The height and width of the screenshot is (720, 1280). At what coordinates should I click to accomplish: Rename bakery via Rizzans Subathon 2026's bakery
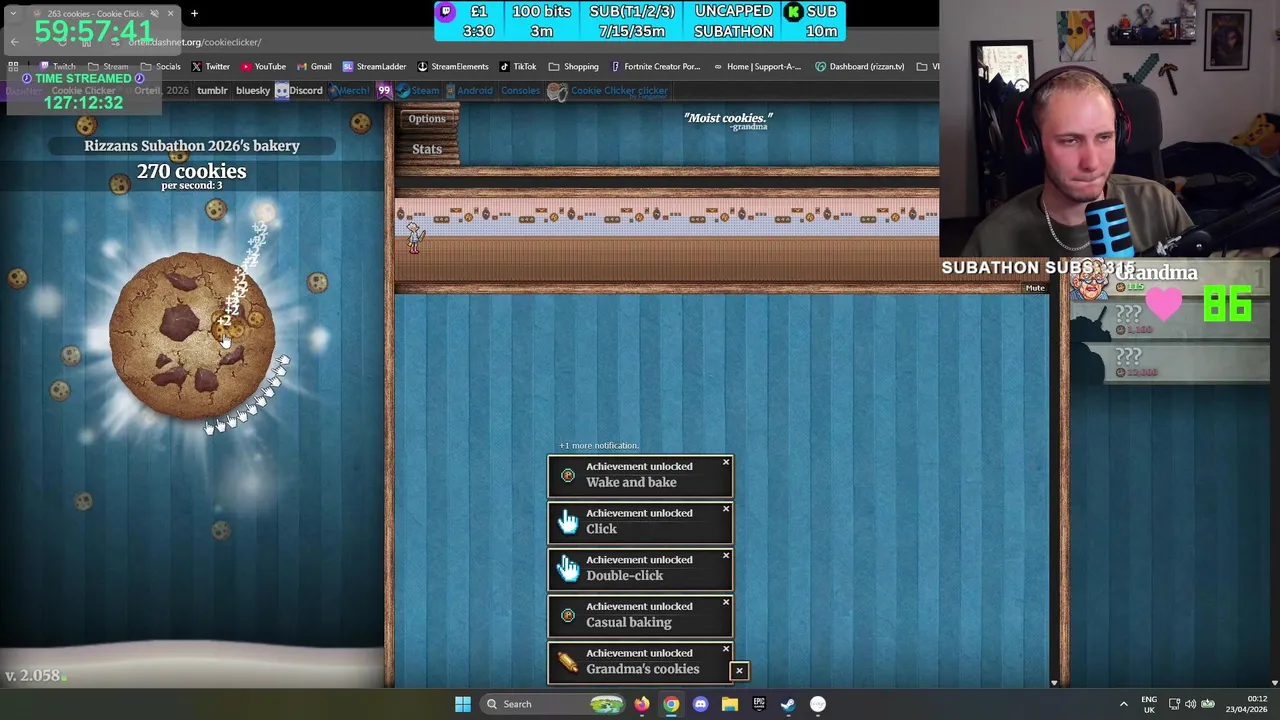[192, 146]
